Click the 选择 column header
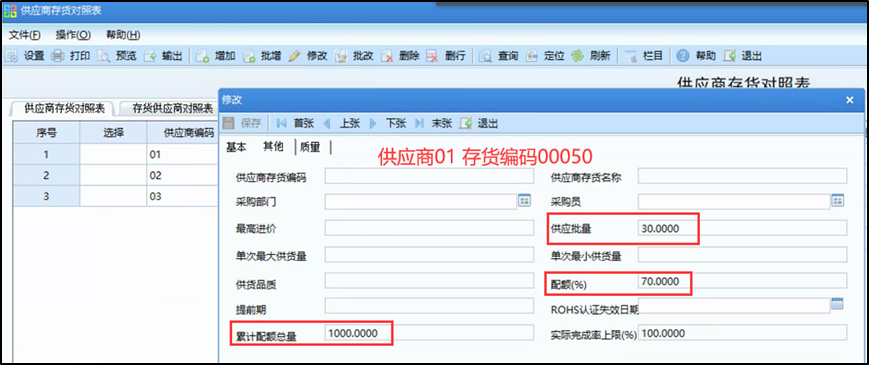The image size is (869, 365). (114, 132)
